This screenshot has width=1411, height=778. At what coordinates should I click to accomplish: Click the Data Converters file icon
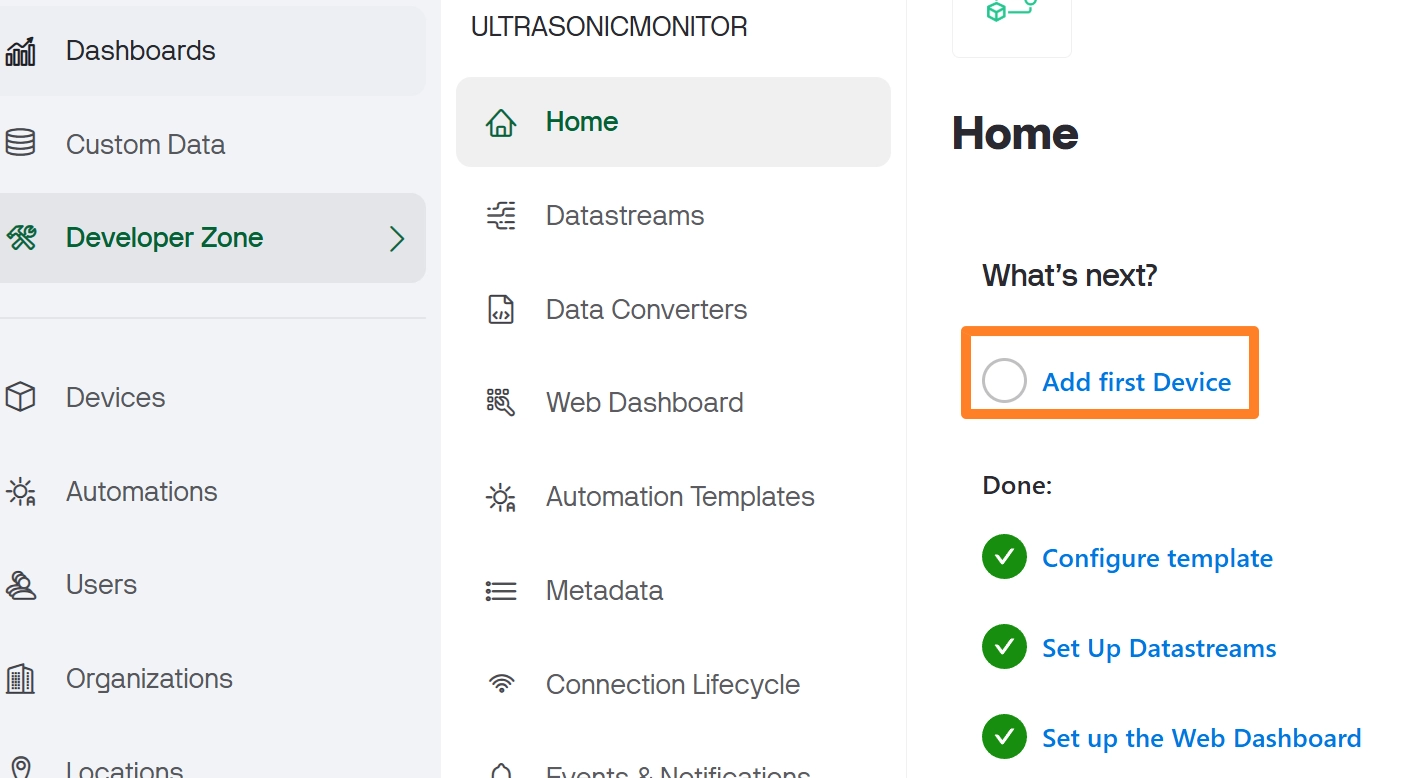pos(501,310)
